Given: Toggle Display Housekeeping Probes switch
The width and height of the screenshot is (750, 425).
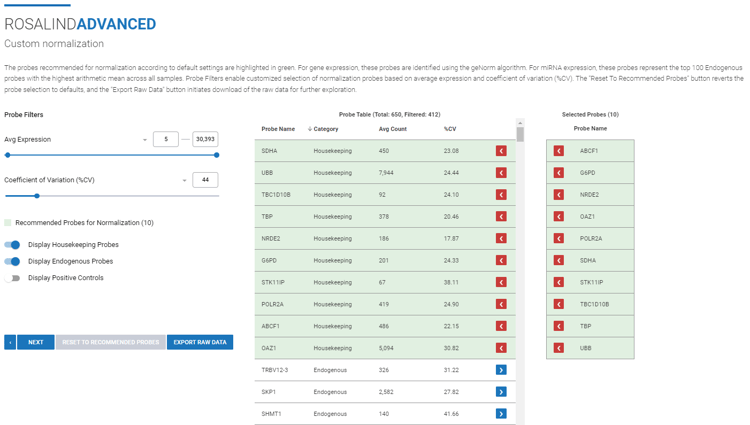Looking at the screenshot, I should [12, 245].
